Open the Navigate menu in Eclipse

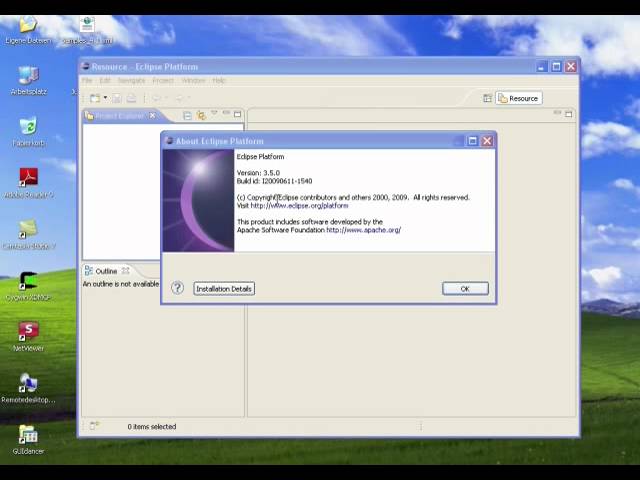pos(131,80)
